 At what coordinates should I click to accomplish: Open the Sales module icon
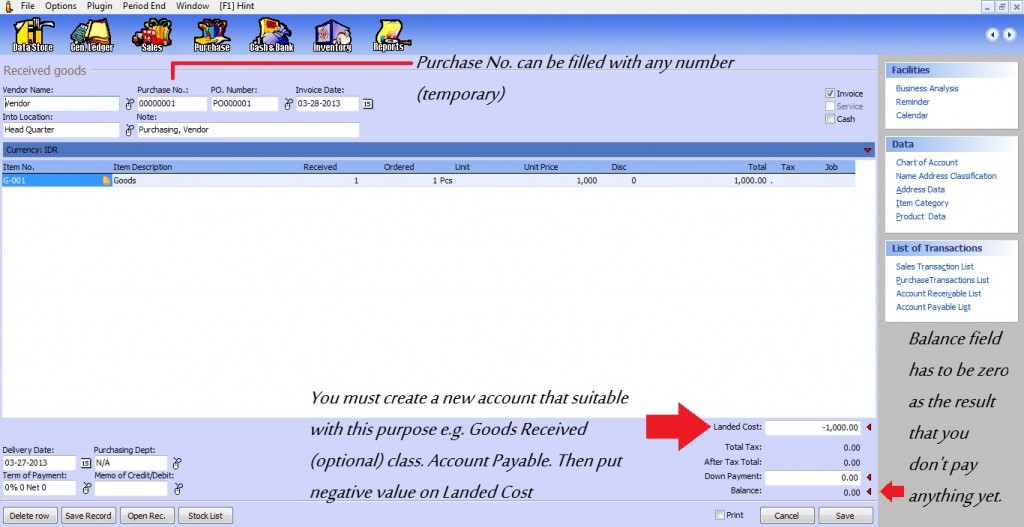pyautogui.click(x=152, y=36)
